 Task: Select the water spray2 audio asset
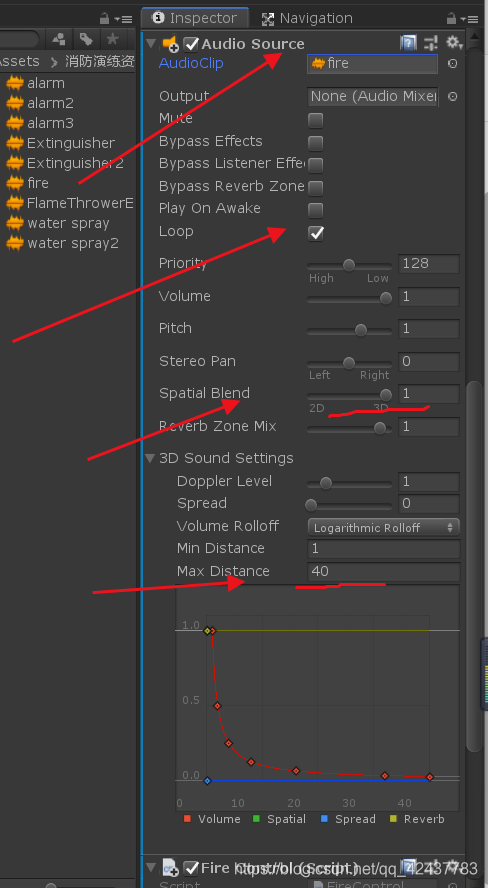click(62, 243)
